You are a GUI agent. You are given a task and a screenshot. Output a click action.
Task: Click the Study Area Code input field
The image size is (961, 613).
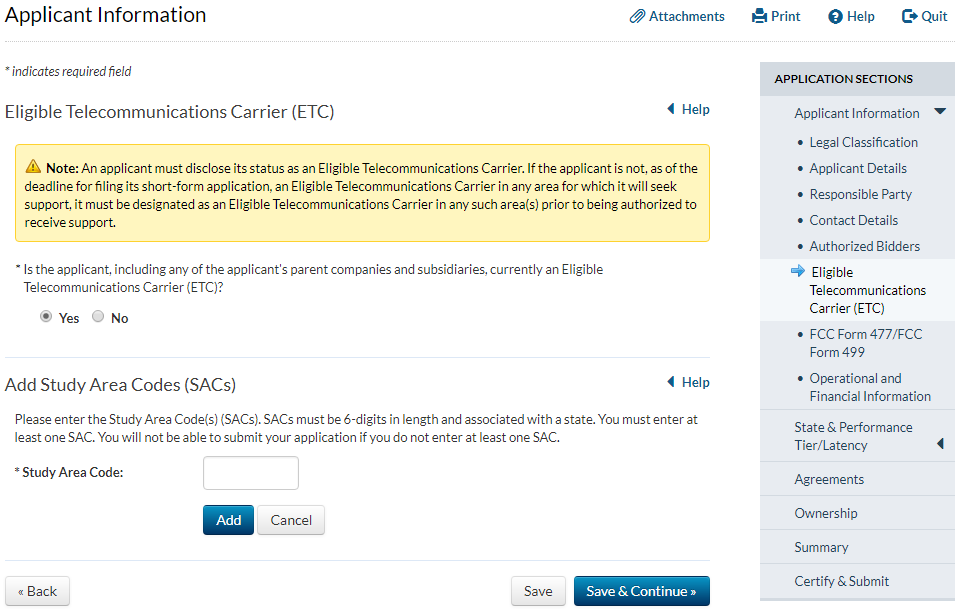pos(251,473)
